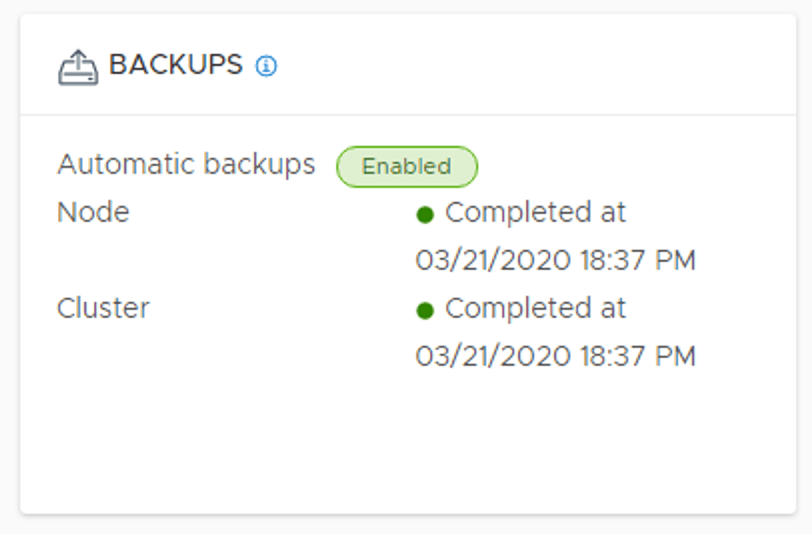Click Cluster's "Completed at" status text

click(535, 308)
